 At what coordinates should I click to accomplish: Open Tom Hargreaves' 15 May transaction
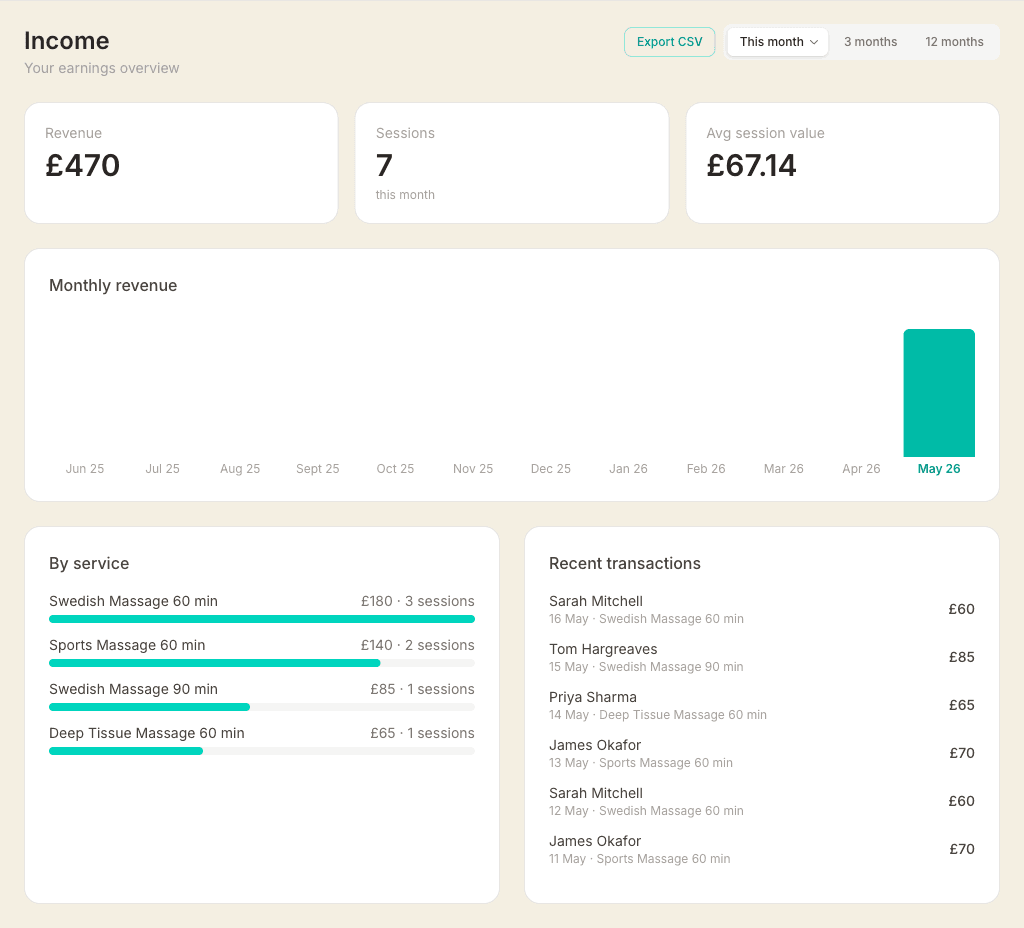coord(761,657)
